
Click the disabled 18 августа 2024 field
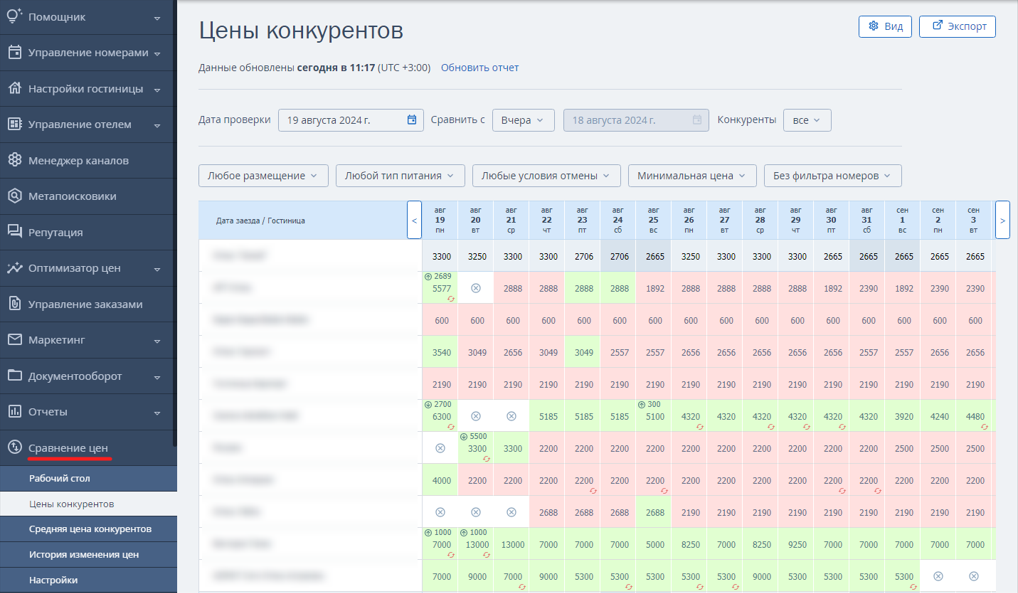click(636, 120)
